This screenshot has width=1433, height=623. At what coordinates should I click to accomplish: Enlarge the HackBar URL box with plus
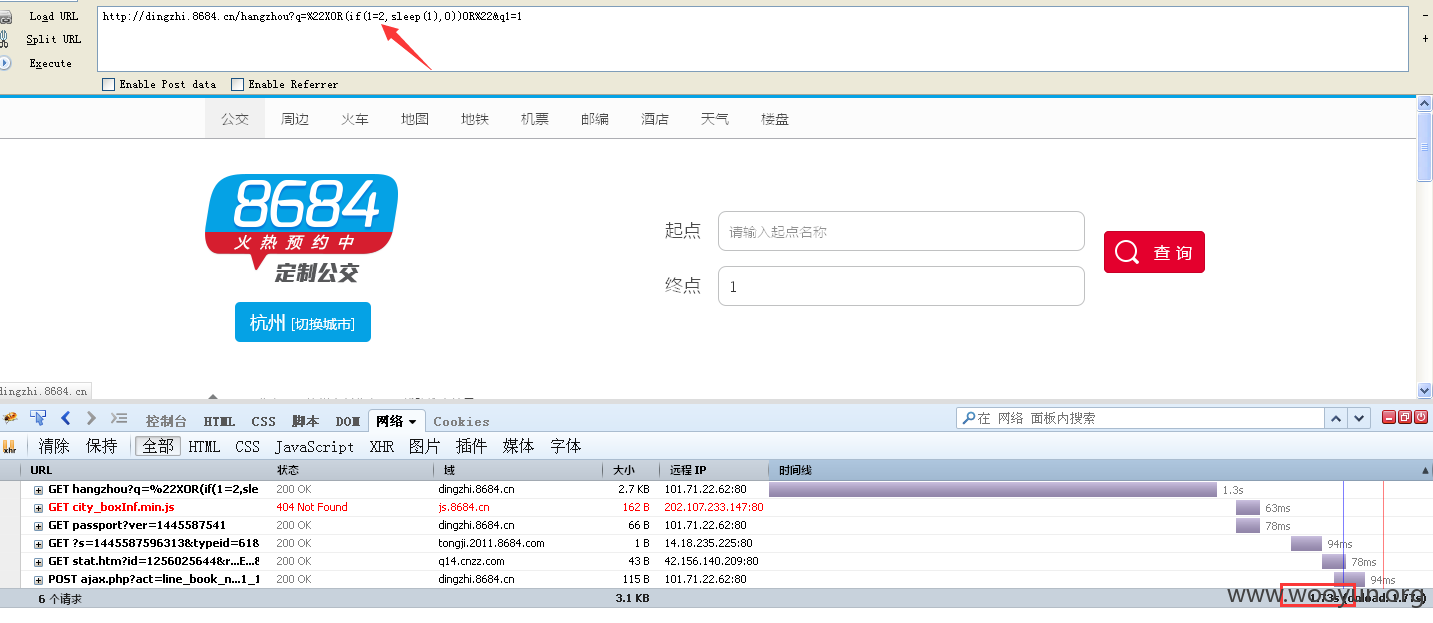point(1425,38)
